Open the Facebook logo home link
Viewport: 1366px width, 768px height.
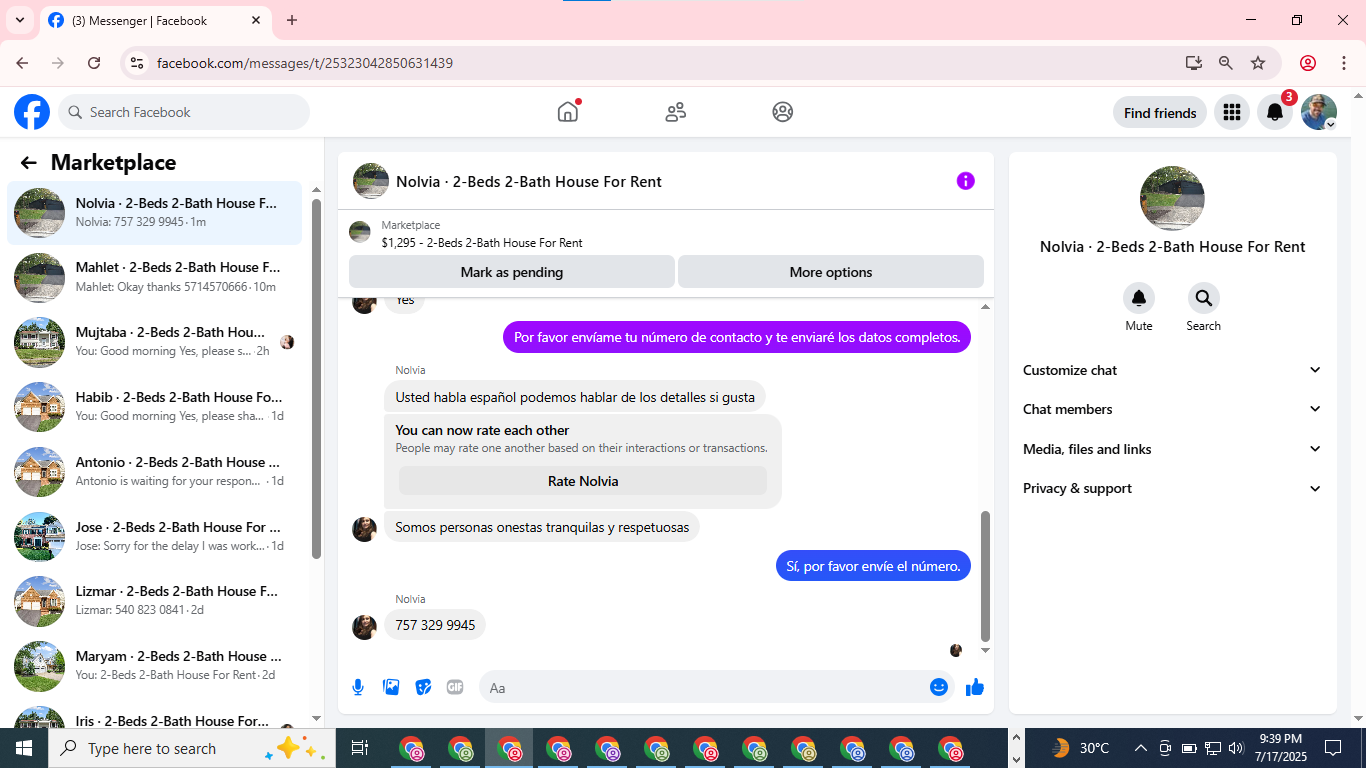[x=32, y=112]
